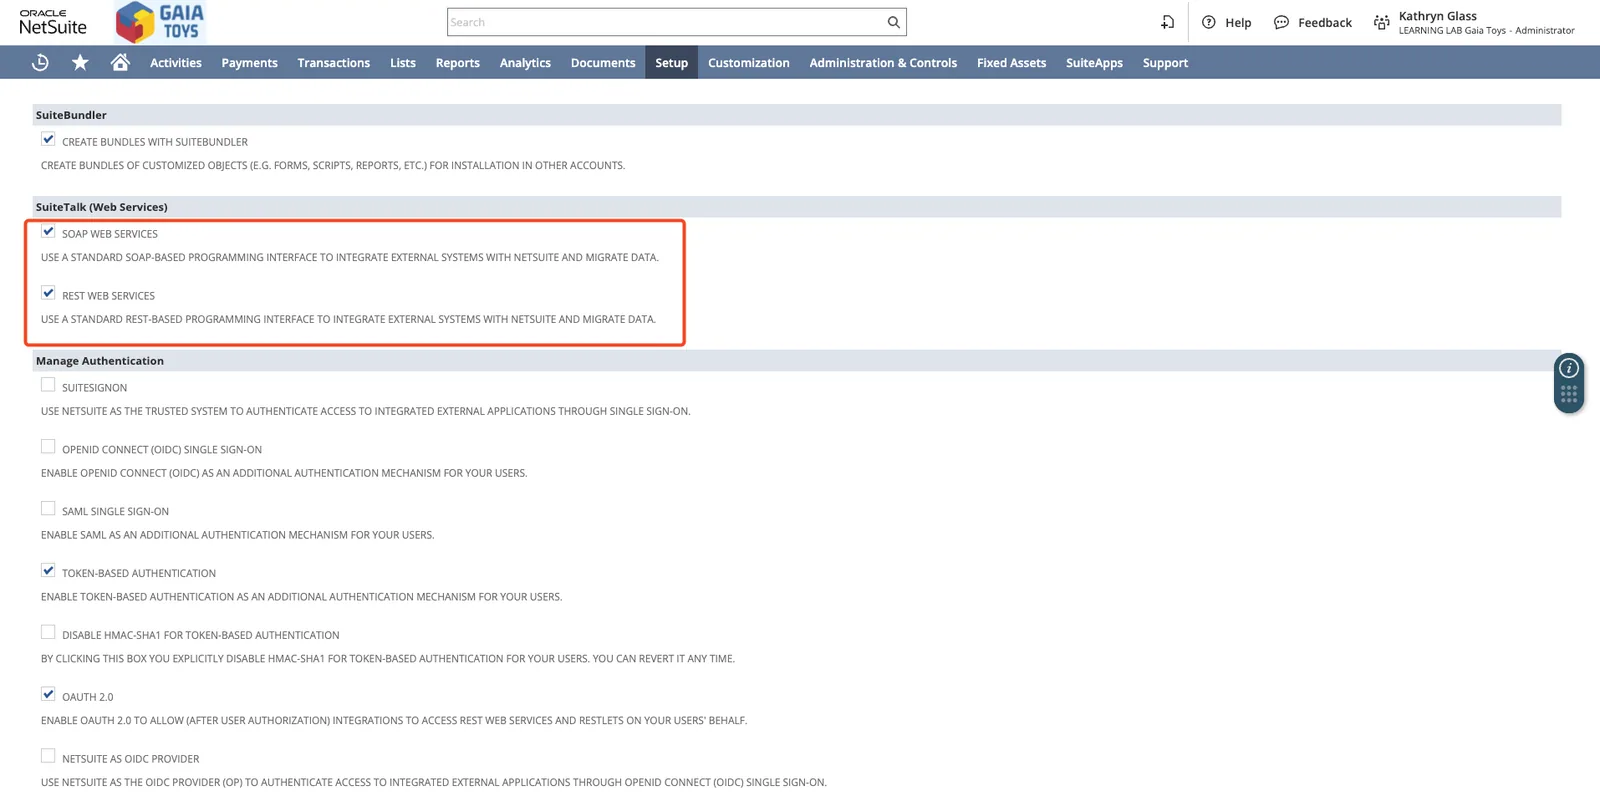Open the Lists menu
1600x808 pixels.
(x=403, y=62)
